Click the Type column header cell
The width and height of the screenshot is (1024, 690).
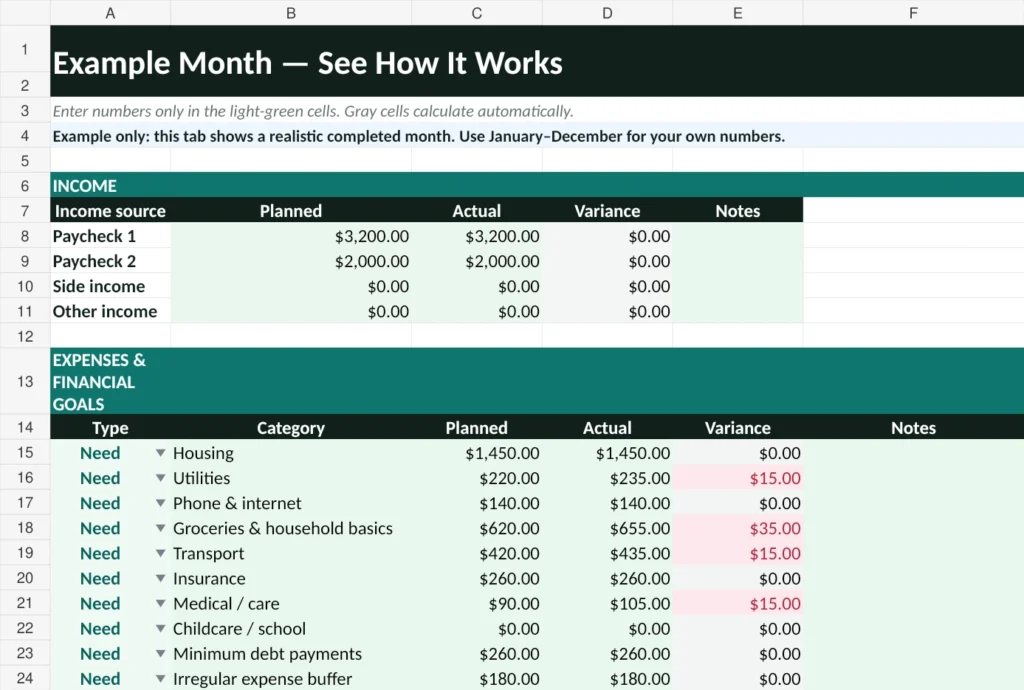pos(110,428)
